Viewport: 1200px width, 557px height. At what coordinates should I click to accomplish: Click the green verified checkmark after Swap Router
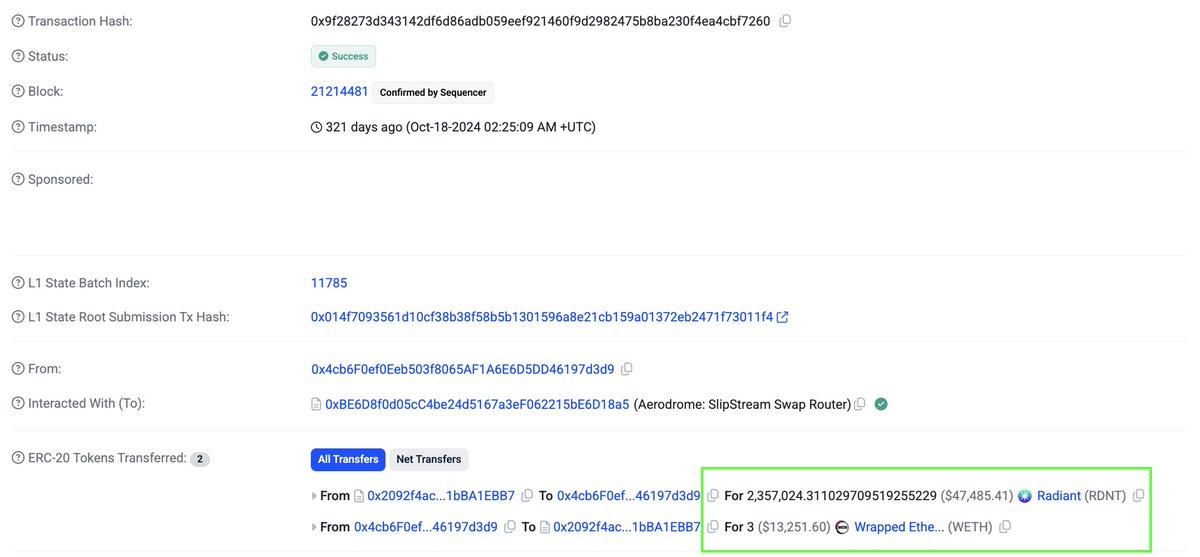pyautogui.click(x=881, y=404)
